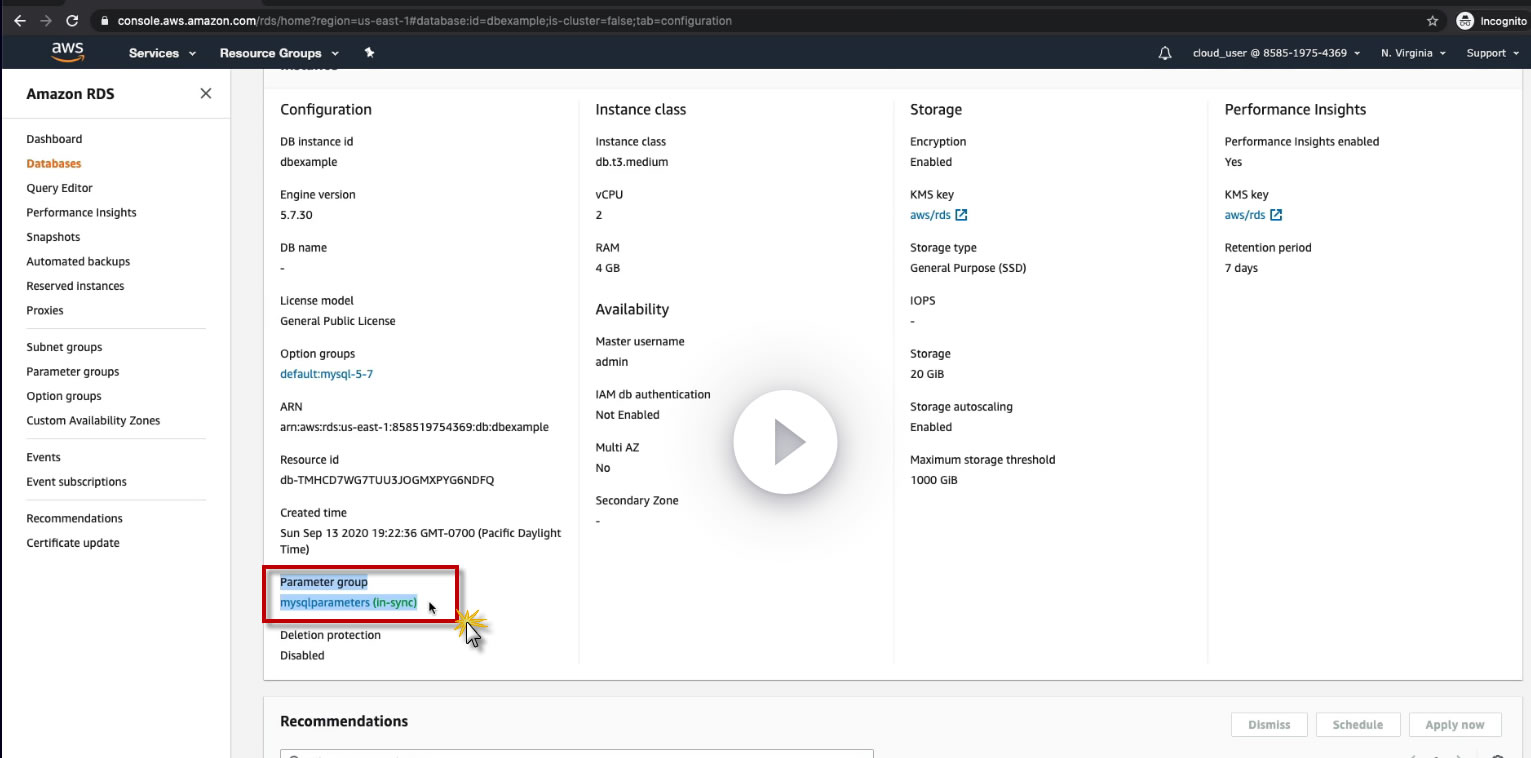The width and height of the screenshot is (1531, 758).
Task: Click the IAM db authentication value Not Enabled
Action: (x=628, y=415)
